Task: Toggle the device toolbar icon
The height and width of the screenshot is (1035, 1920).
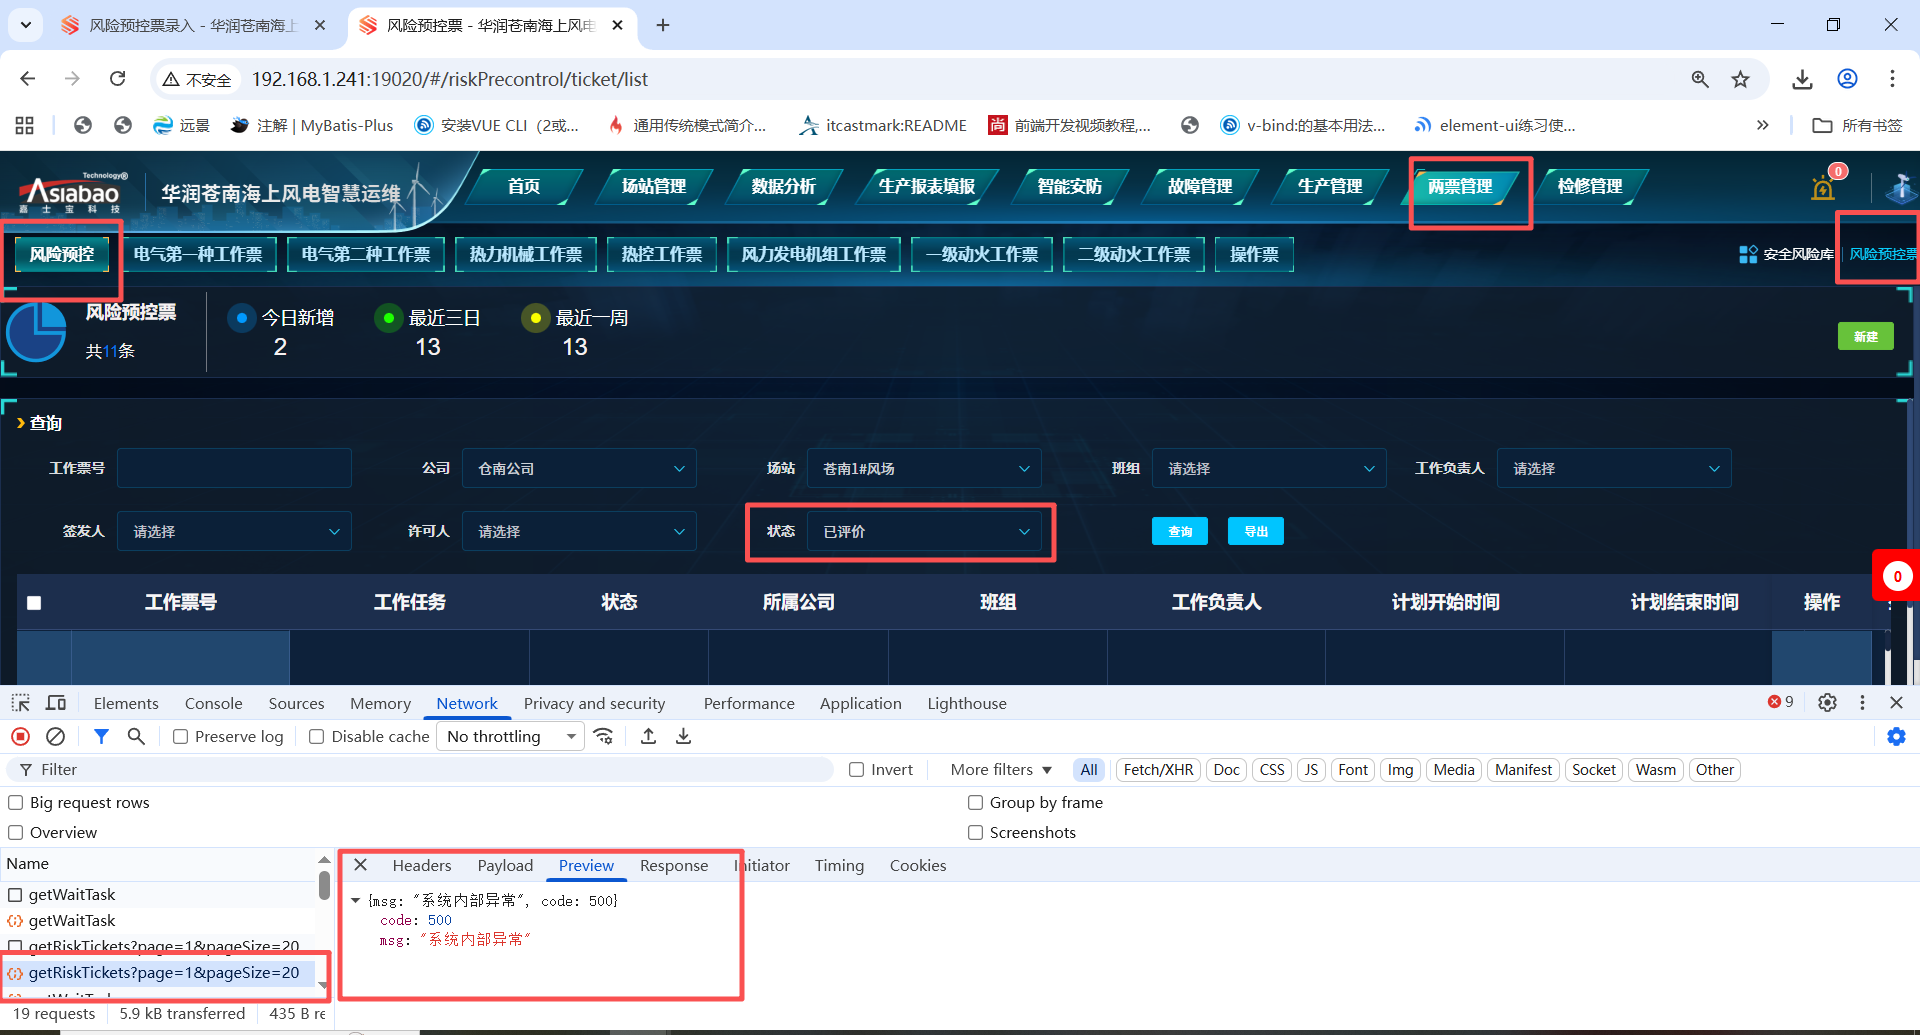Action: 56,703
